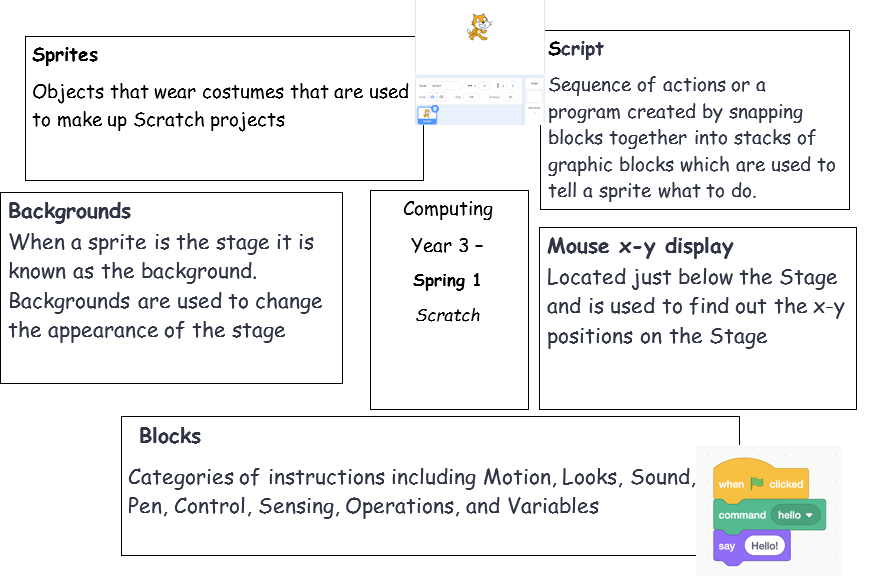Click the green flag in the hat block
This screenshot has width=869, height=586.
(x=757, y=484)
